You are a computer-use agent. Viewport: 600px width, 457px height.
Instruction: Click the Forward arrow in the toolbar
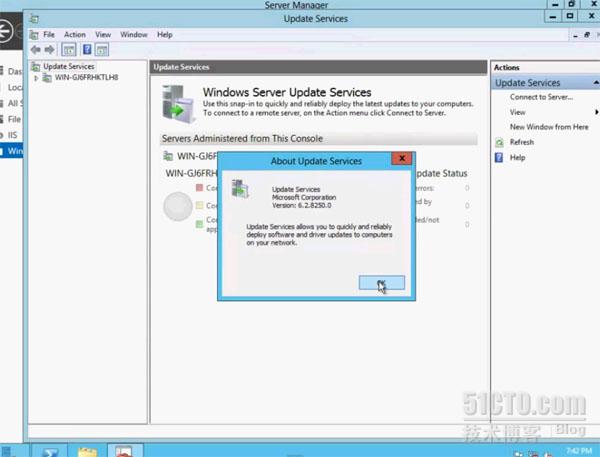pos(49,49)
